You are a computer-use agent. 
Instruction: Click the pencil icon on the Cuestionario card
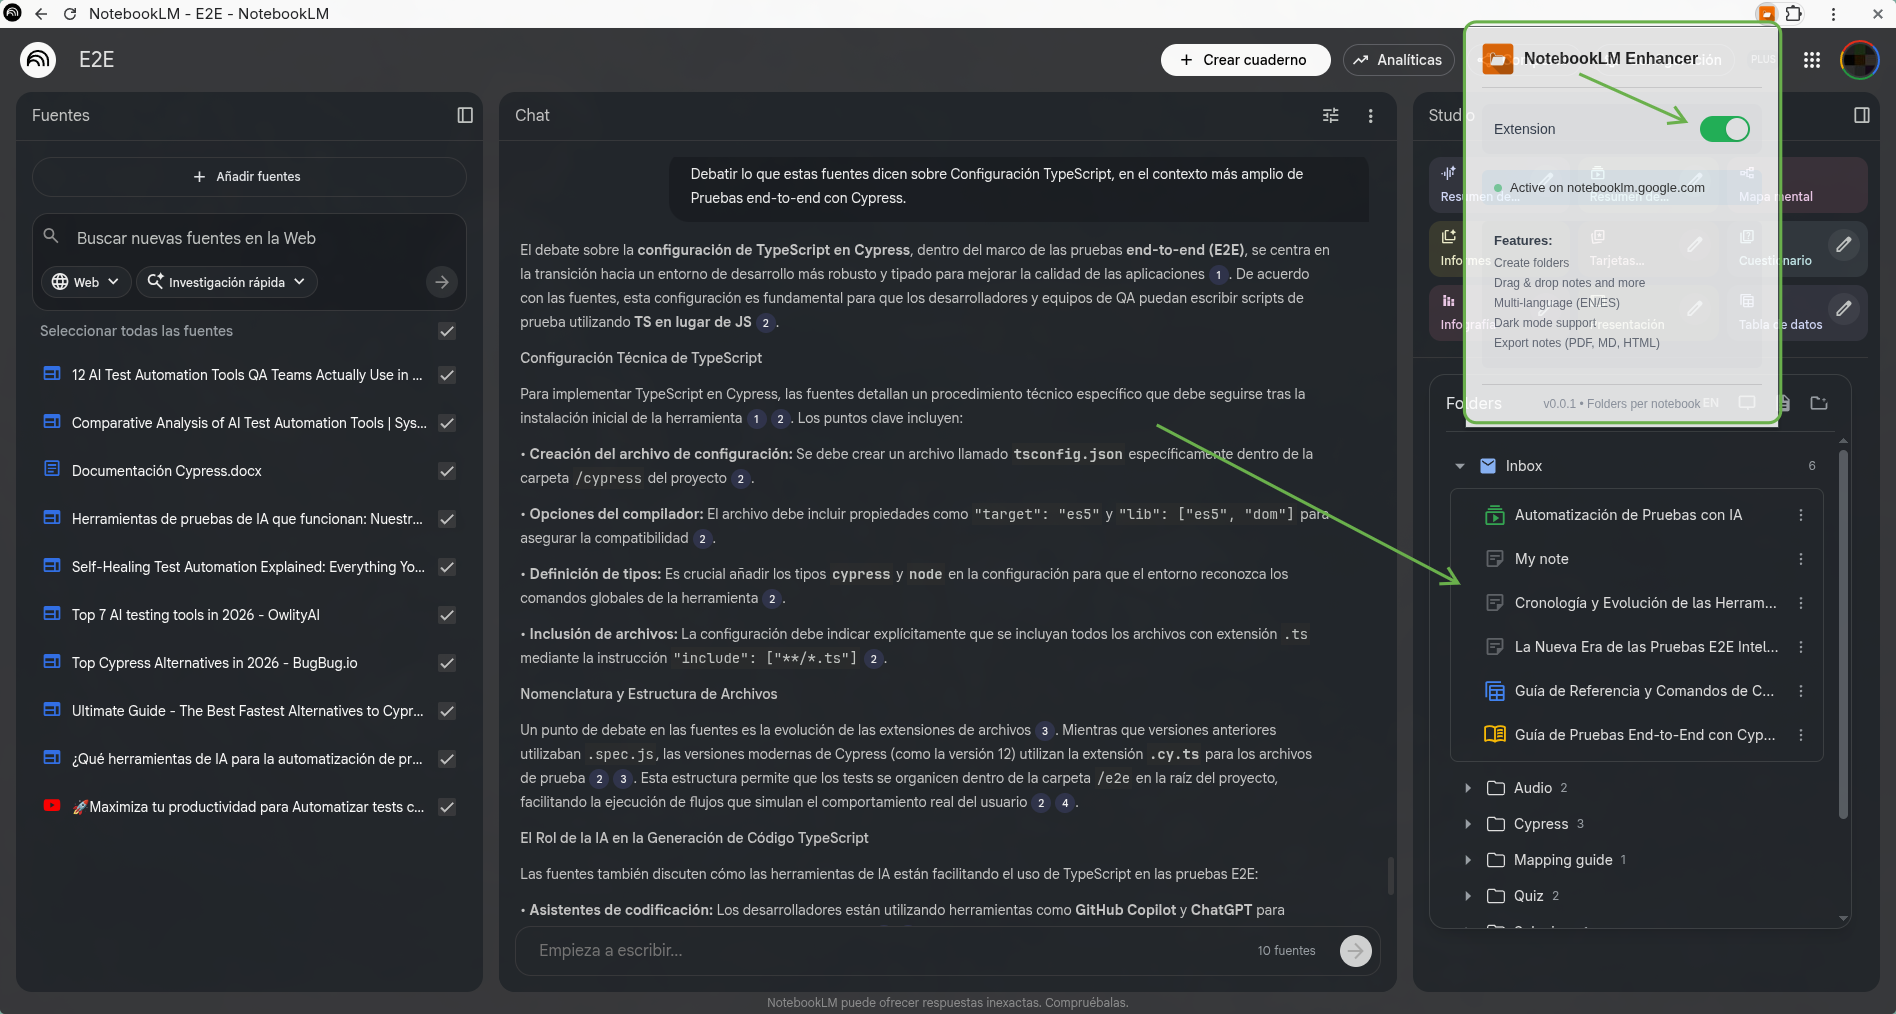tap(1844, 244)
